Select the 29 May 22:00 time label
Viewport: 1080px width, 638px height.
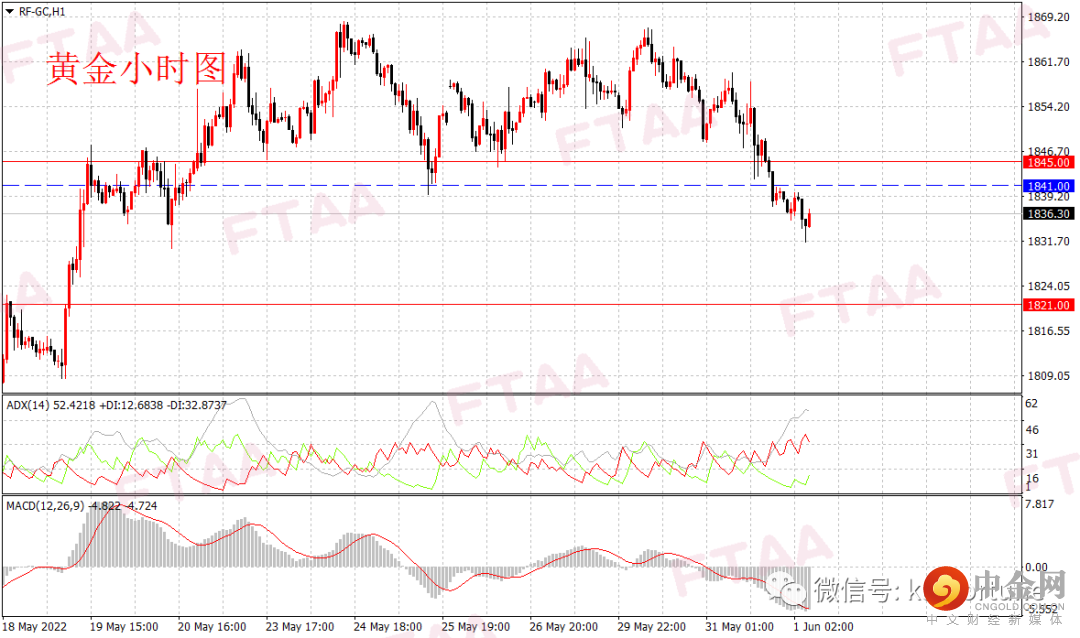pyautogui.click(x=652, y=627)
